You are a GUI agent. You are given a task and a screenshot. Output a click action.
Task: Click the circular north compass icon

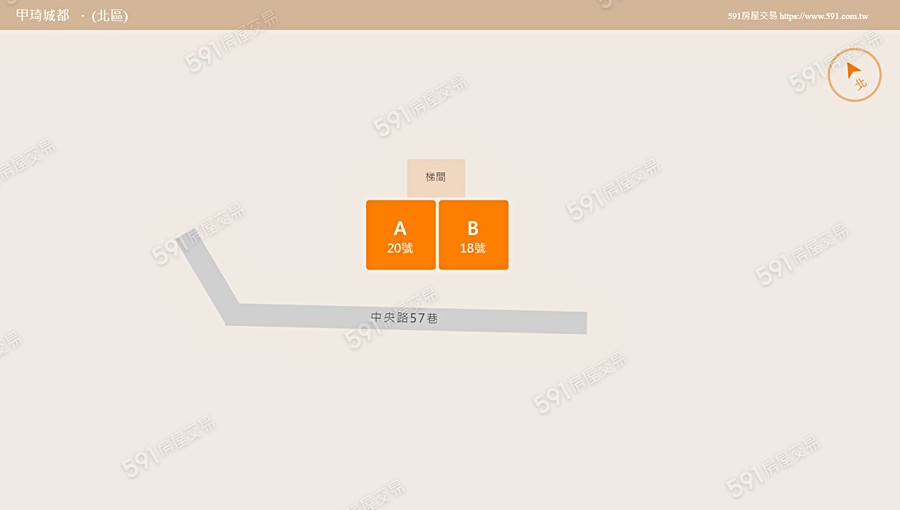tap(854, 75)
